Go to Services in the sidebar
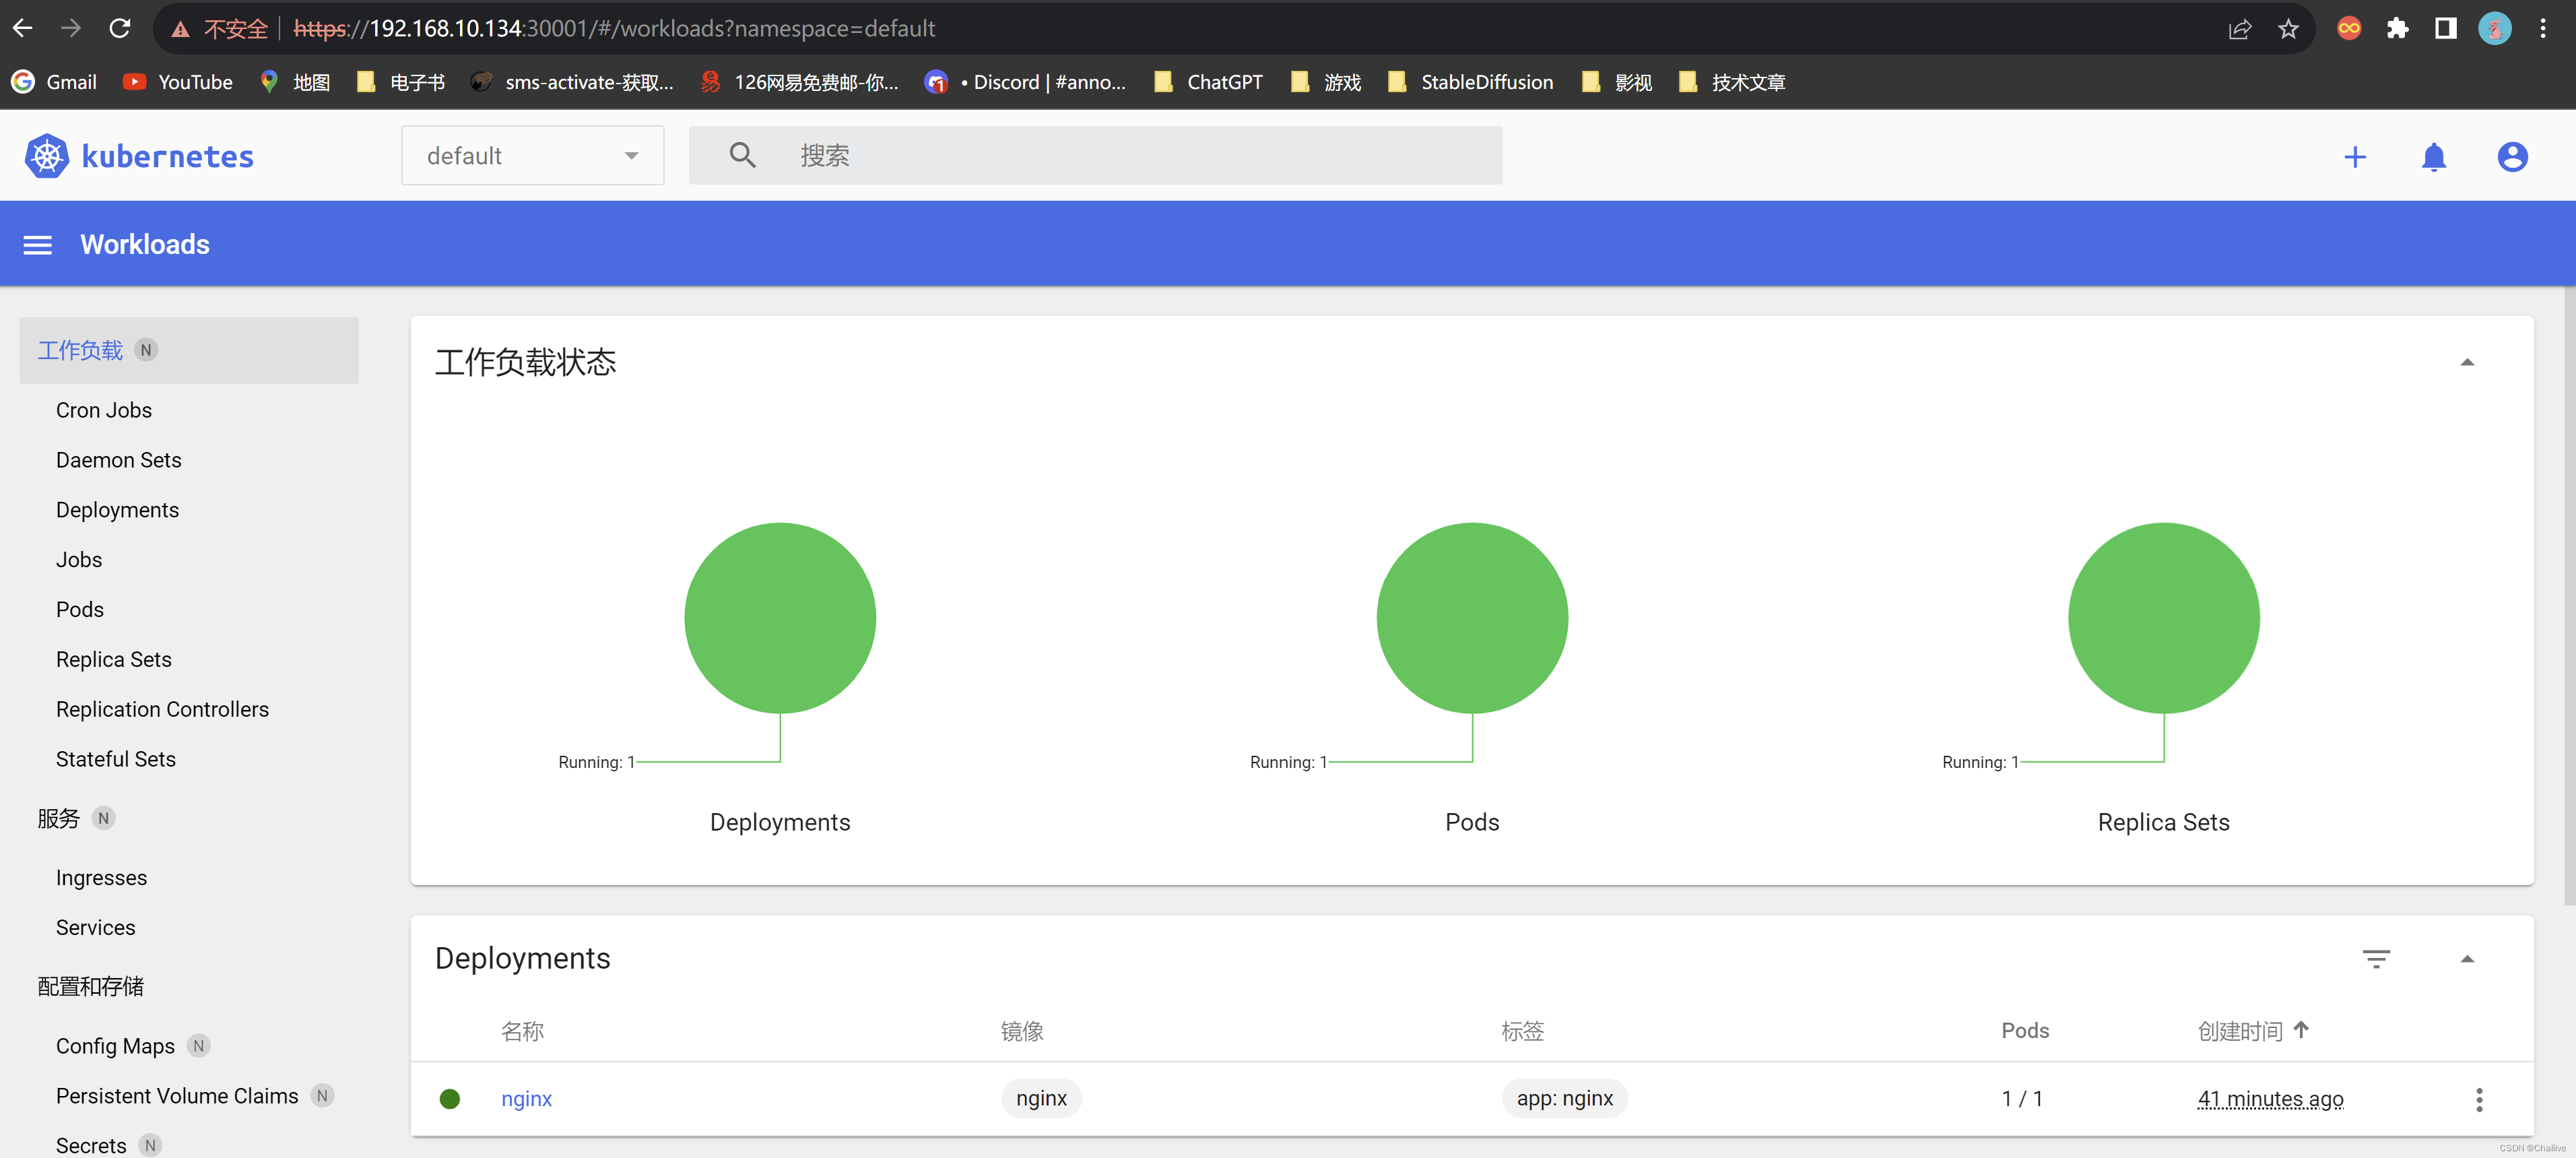The image size is (2576, 1158). click(x=95, y=927)
